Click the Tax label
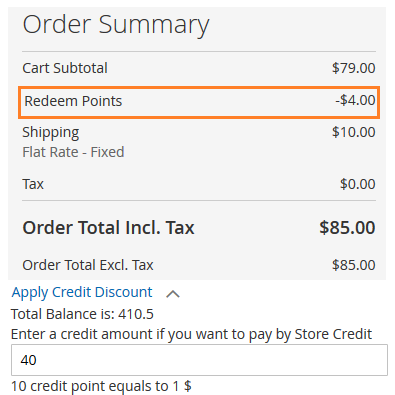Screen dimensions: 395x395 [33, 184]
